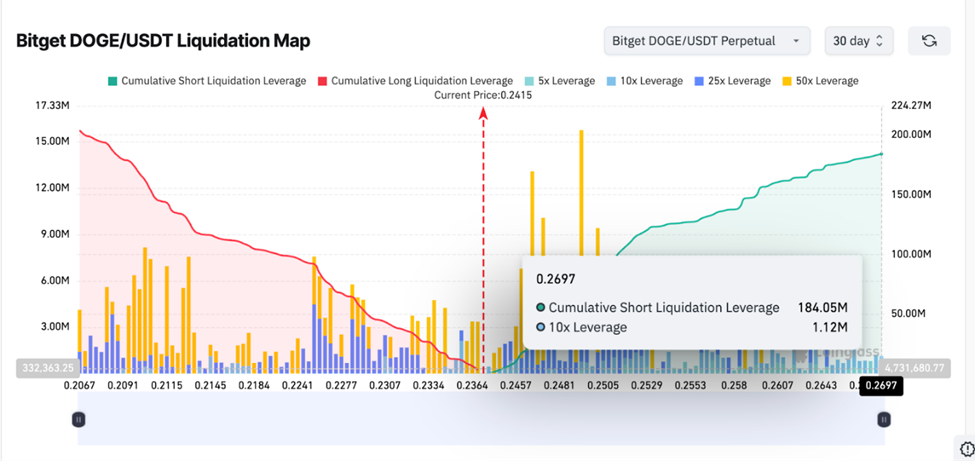975x461 pixels.
Task: Click x-axis label 0.2277
Action: pos(342,386)
